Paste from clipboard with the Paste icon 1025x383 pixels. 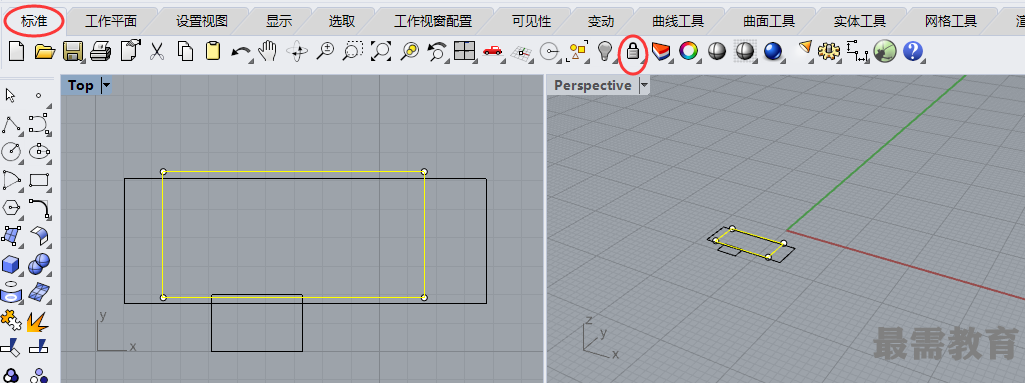[212, 51]
